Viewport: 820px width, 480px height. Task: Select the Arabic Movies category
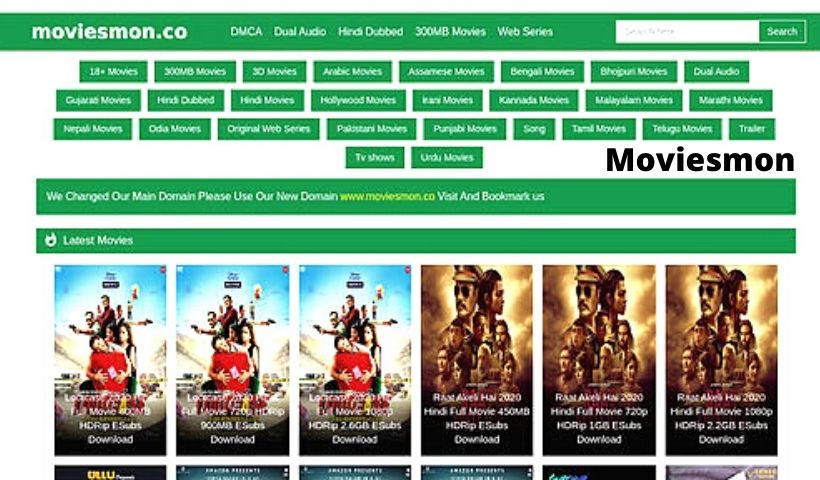352,72
